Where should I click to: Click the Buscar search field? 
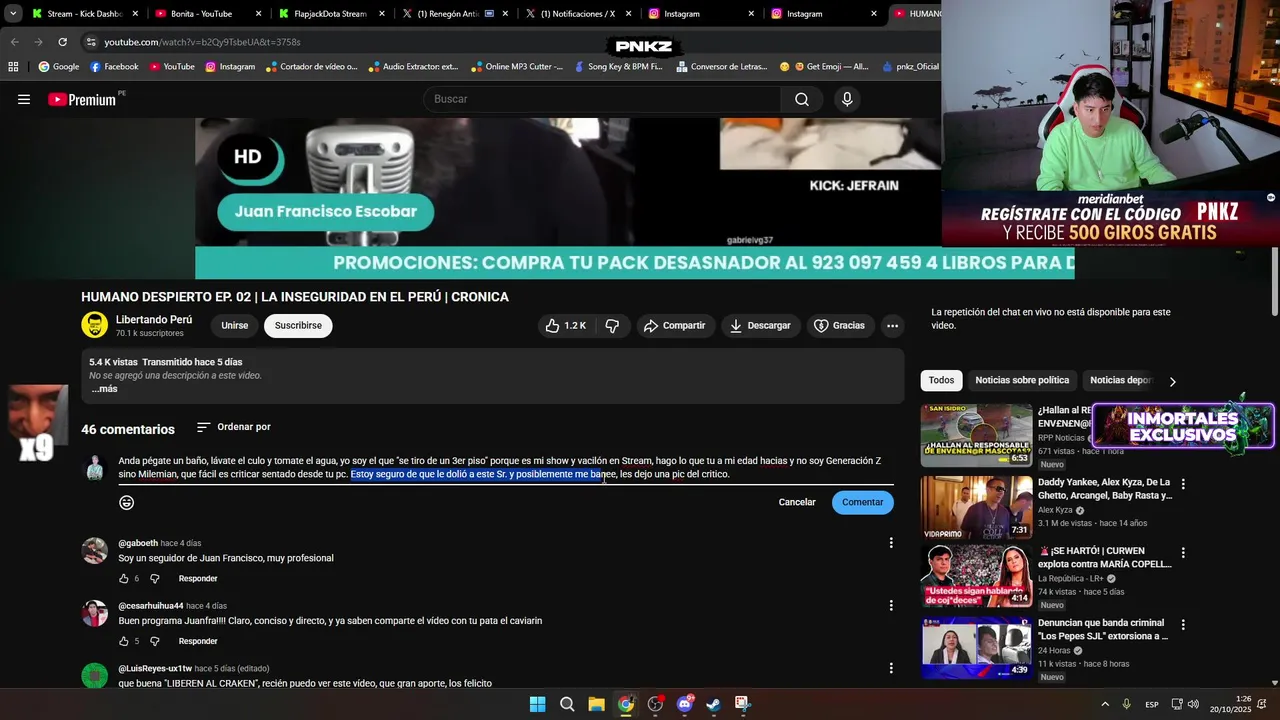pos(603,99)
